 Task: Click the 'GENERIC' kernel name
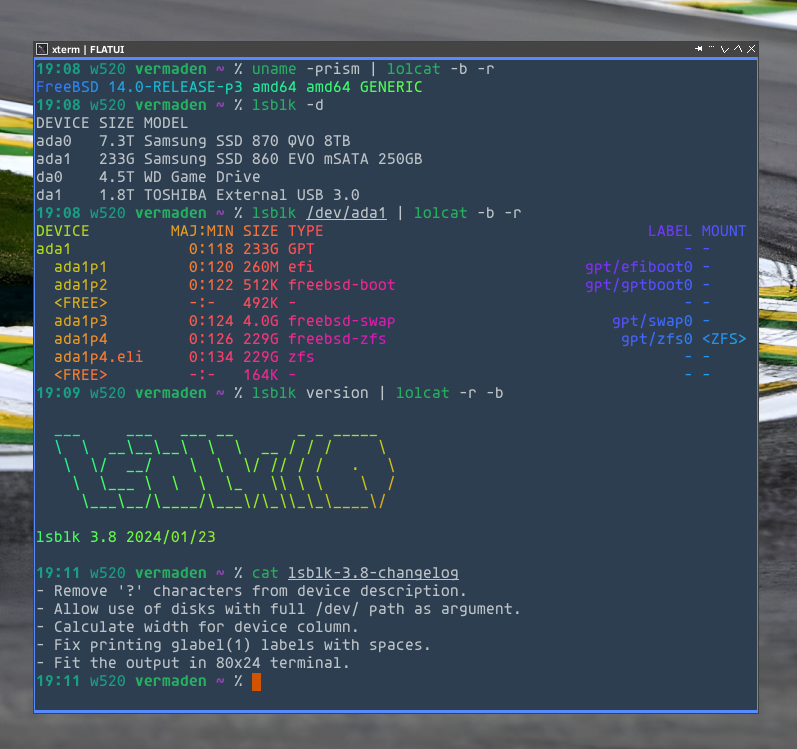[x=391, y=87]
